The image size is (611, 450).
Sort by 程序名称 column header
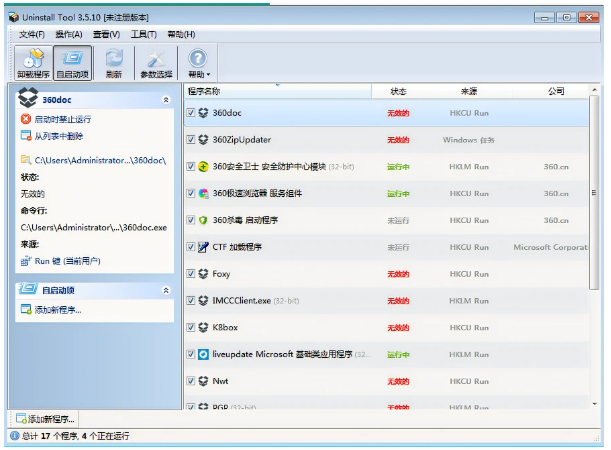(x=278, y=92)
